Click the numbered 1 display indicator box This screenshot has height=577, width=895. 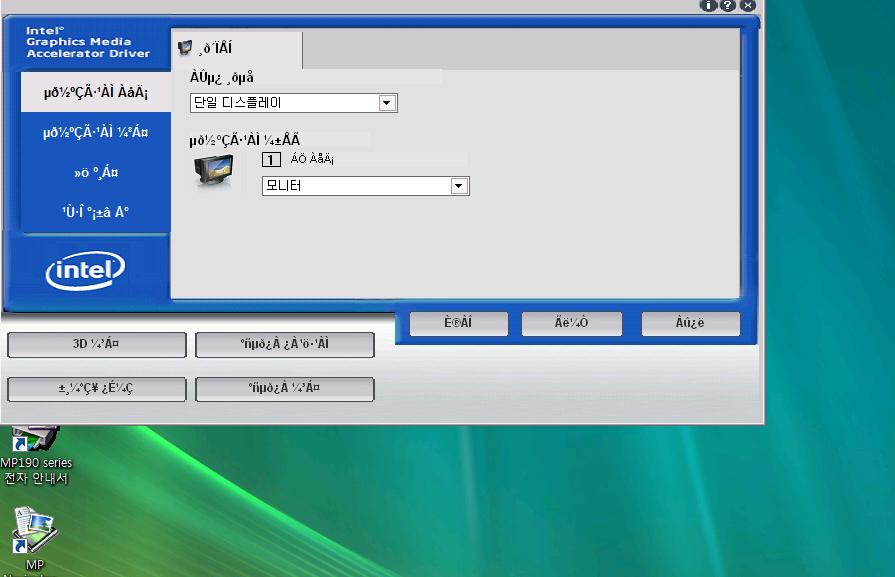pyautogui.click(x=271, y=159)
